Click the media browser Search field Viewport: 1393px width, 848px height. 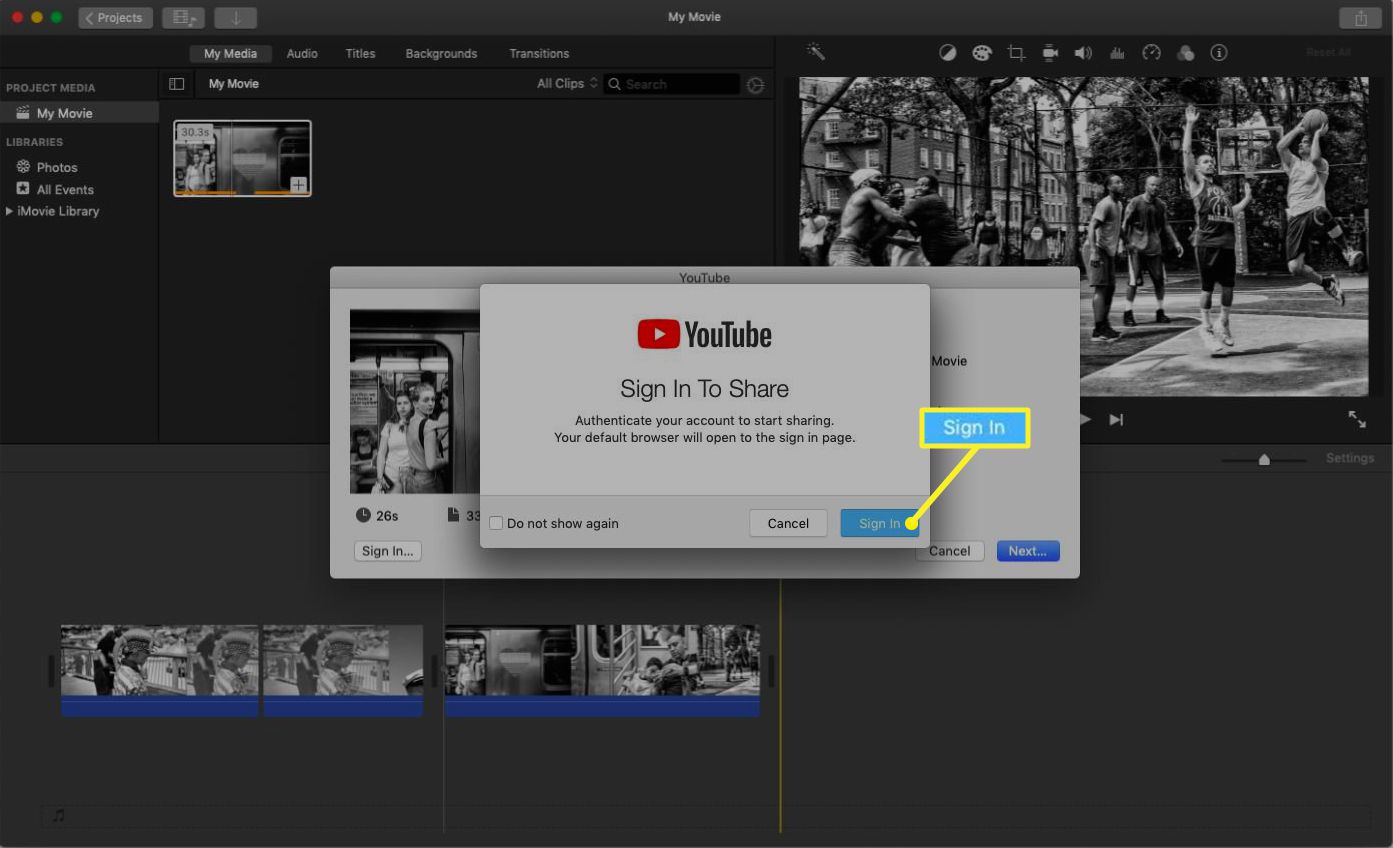point(671,84)
